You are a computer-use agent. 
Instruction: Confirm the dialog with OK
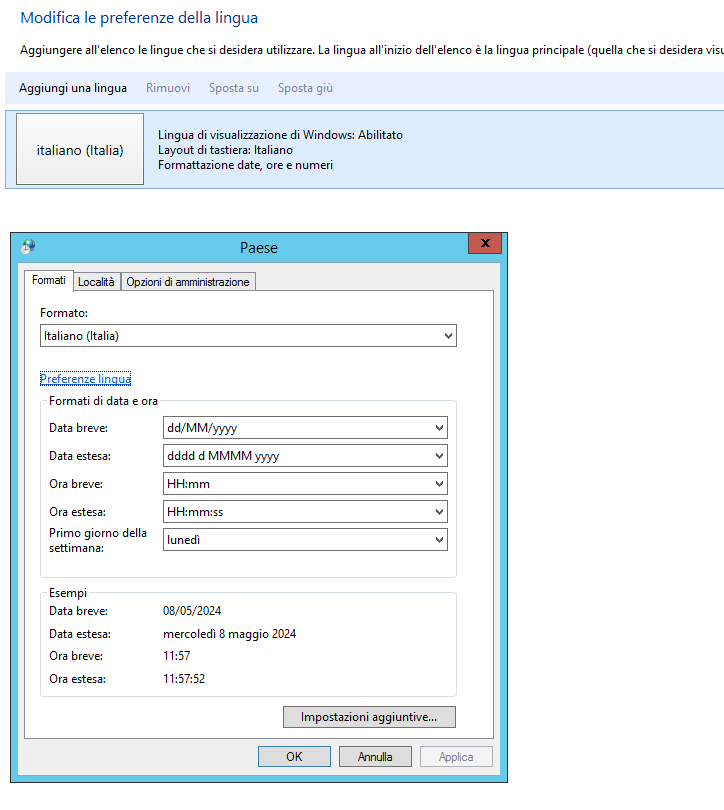coord(294,757)
